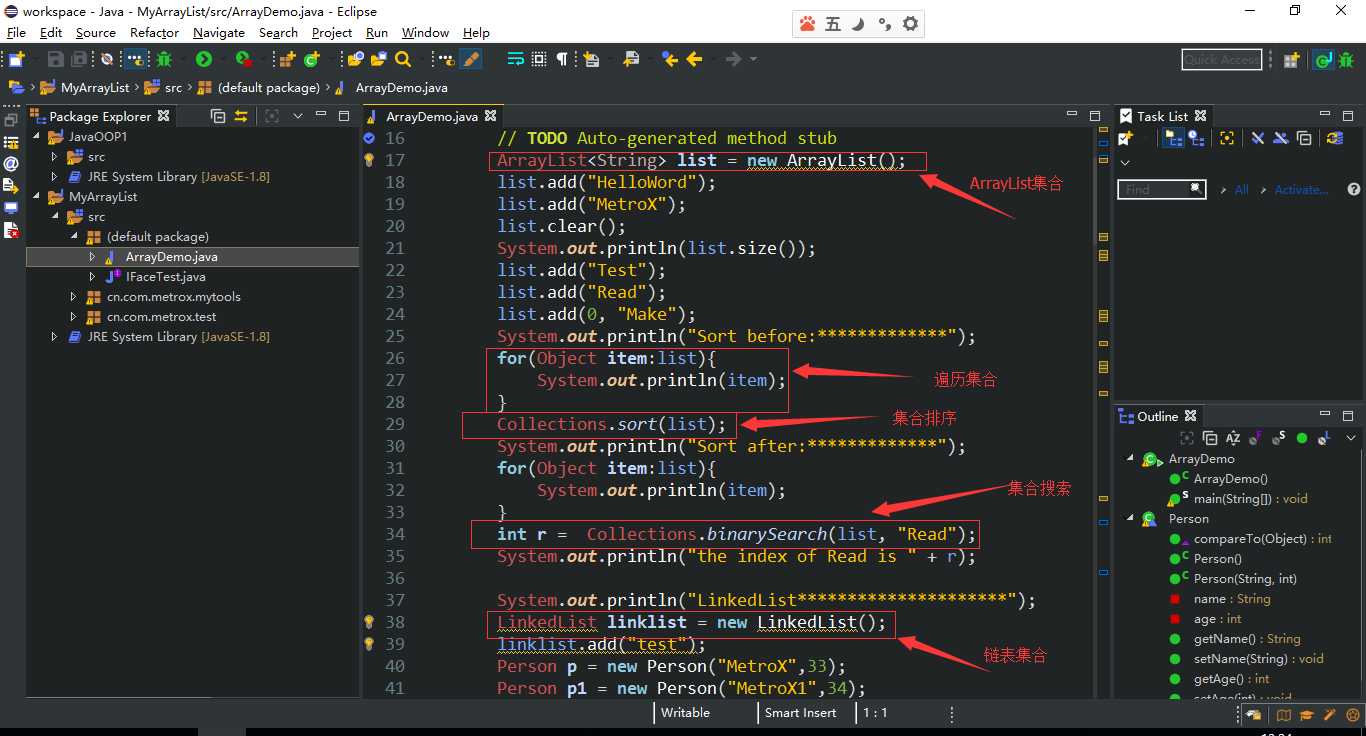Click src in the breadcrumb bar
Image resolution: width=1366 pixels, height=736 pixels.
173,88
